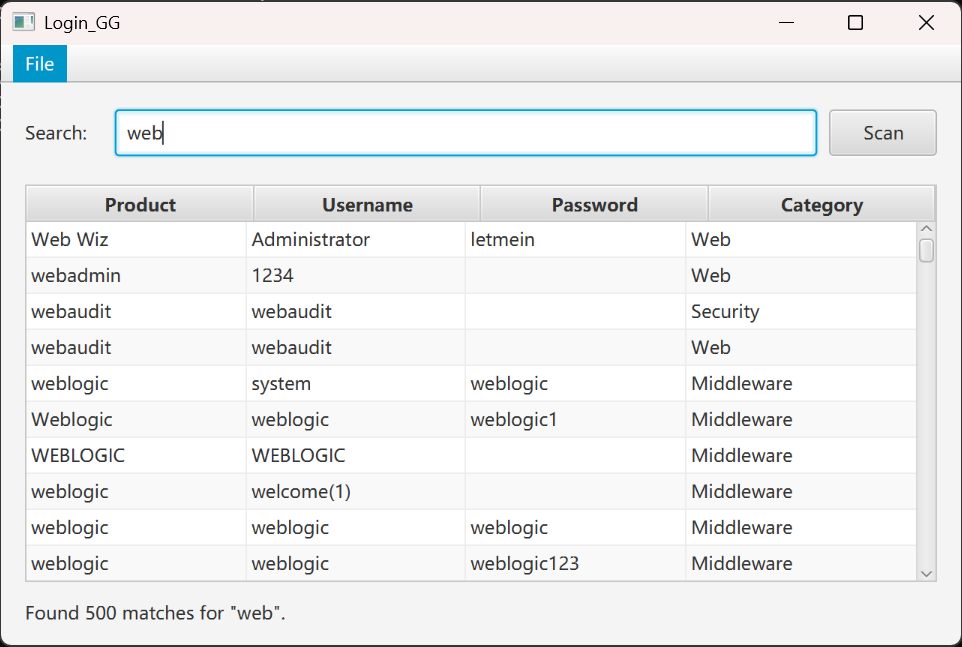The width and height of the screenshot is (962, 647).
Task: Sort by the Password column header
Action: pyautogui.click(x=595, y=204)
